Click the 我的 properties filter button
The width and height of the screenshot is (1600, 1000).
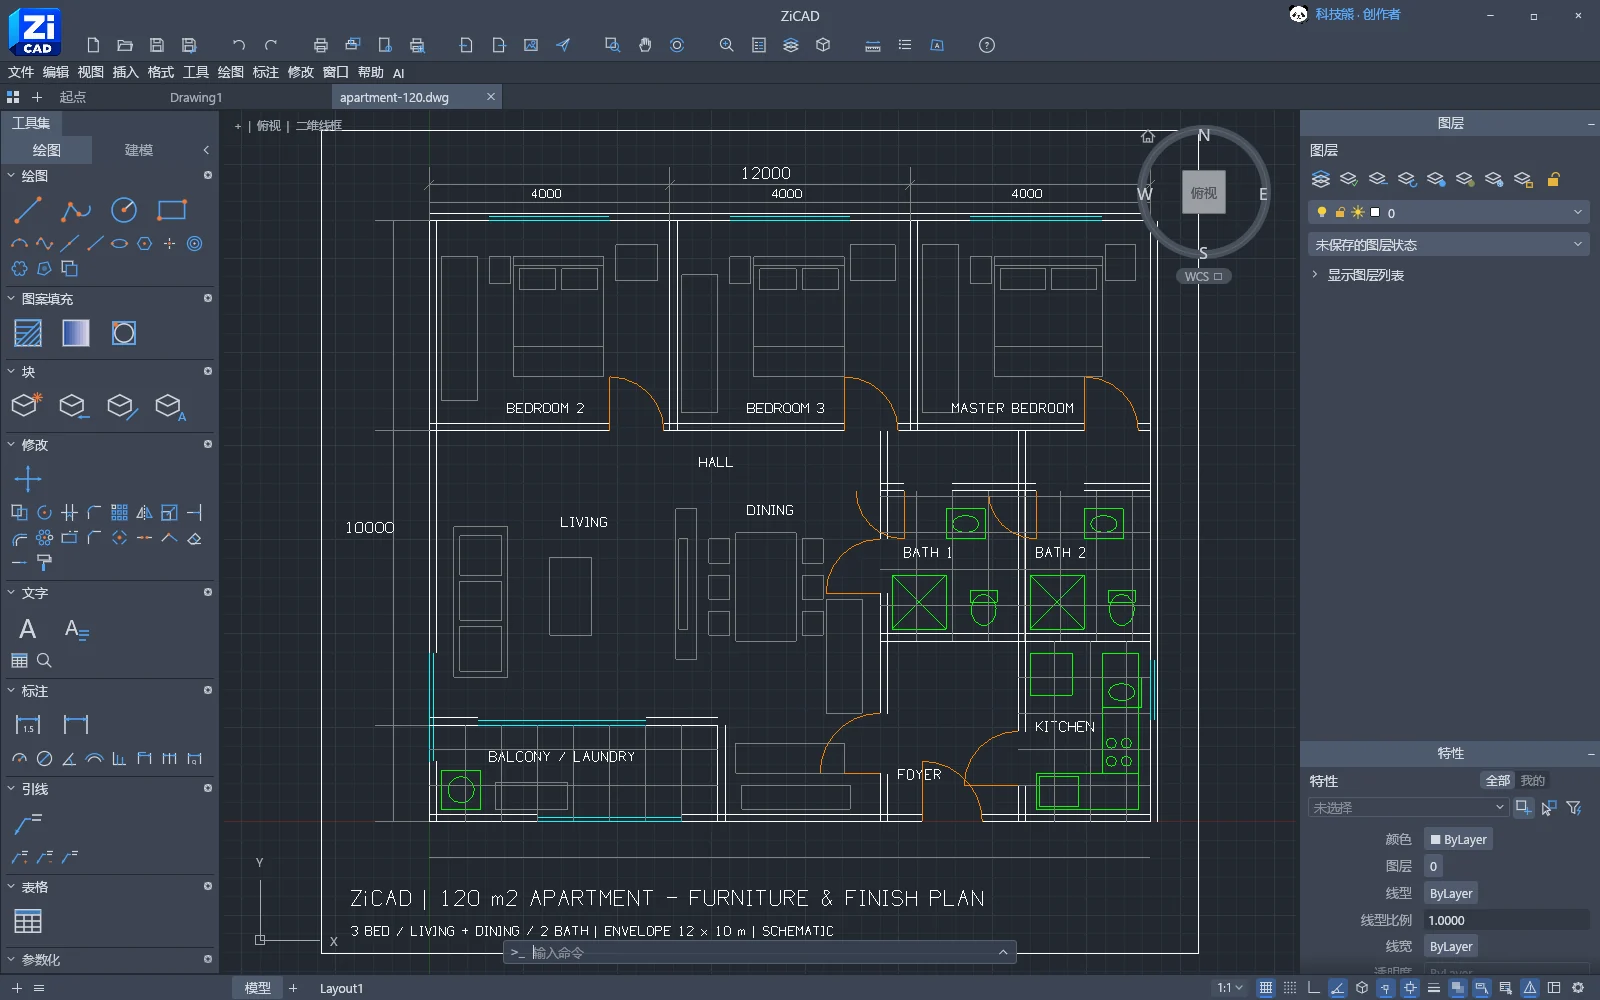tap(1532, 781)
